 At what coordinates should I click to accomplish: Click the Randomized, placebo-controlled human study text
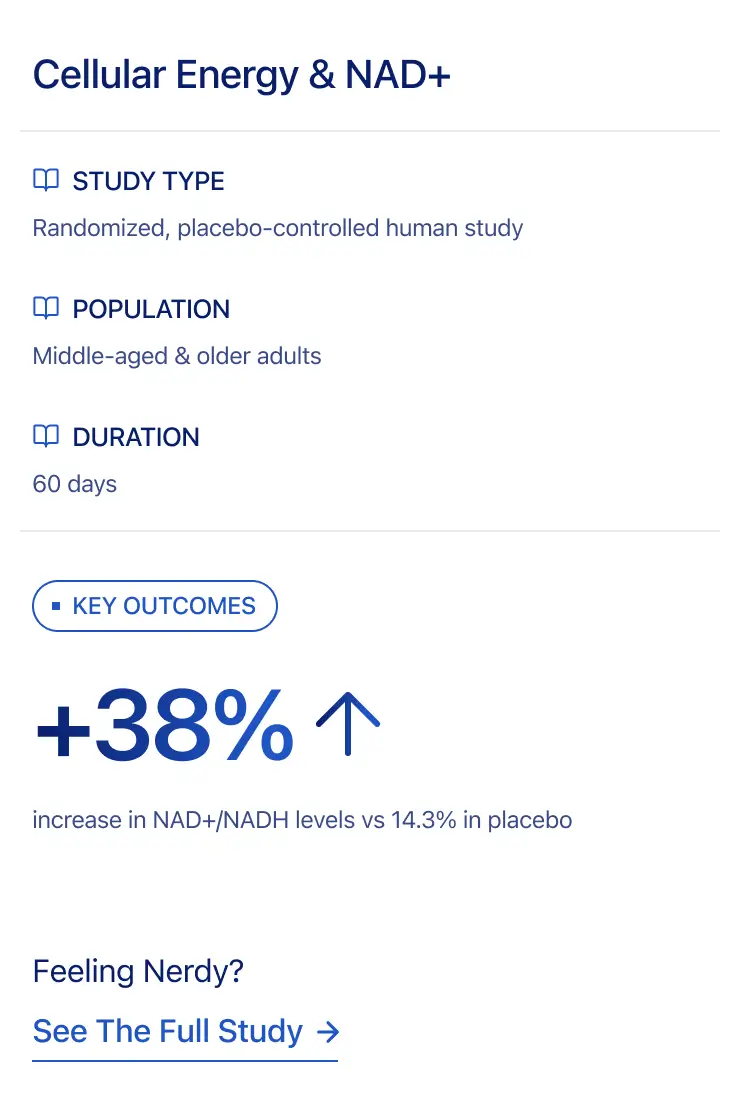278,228
